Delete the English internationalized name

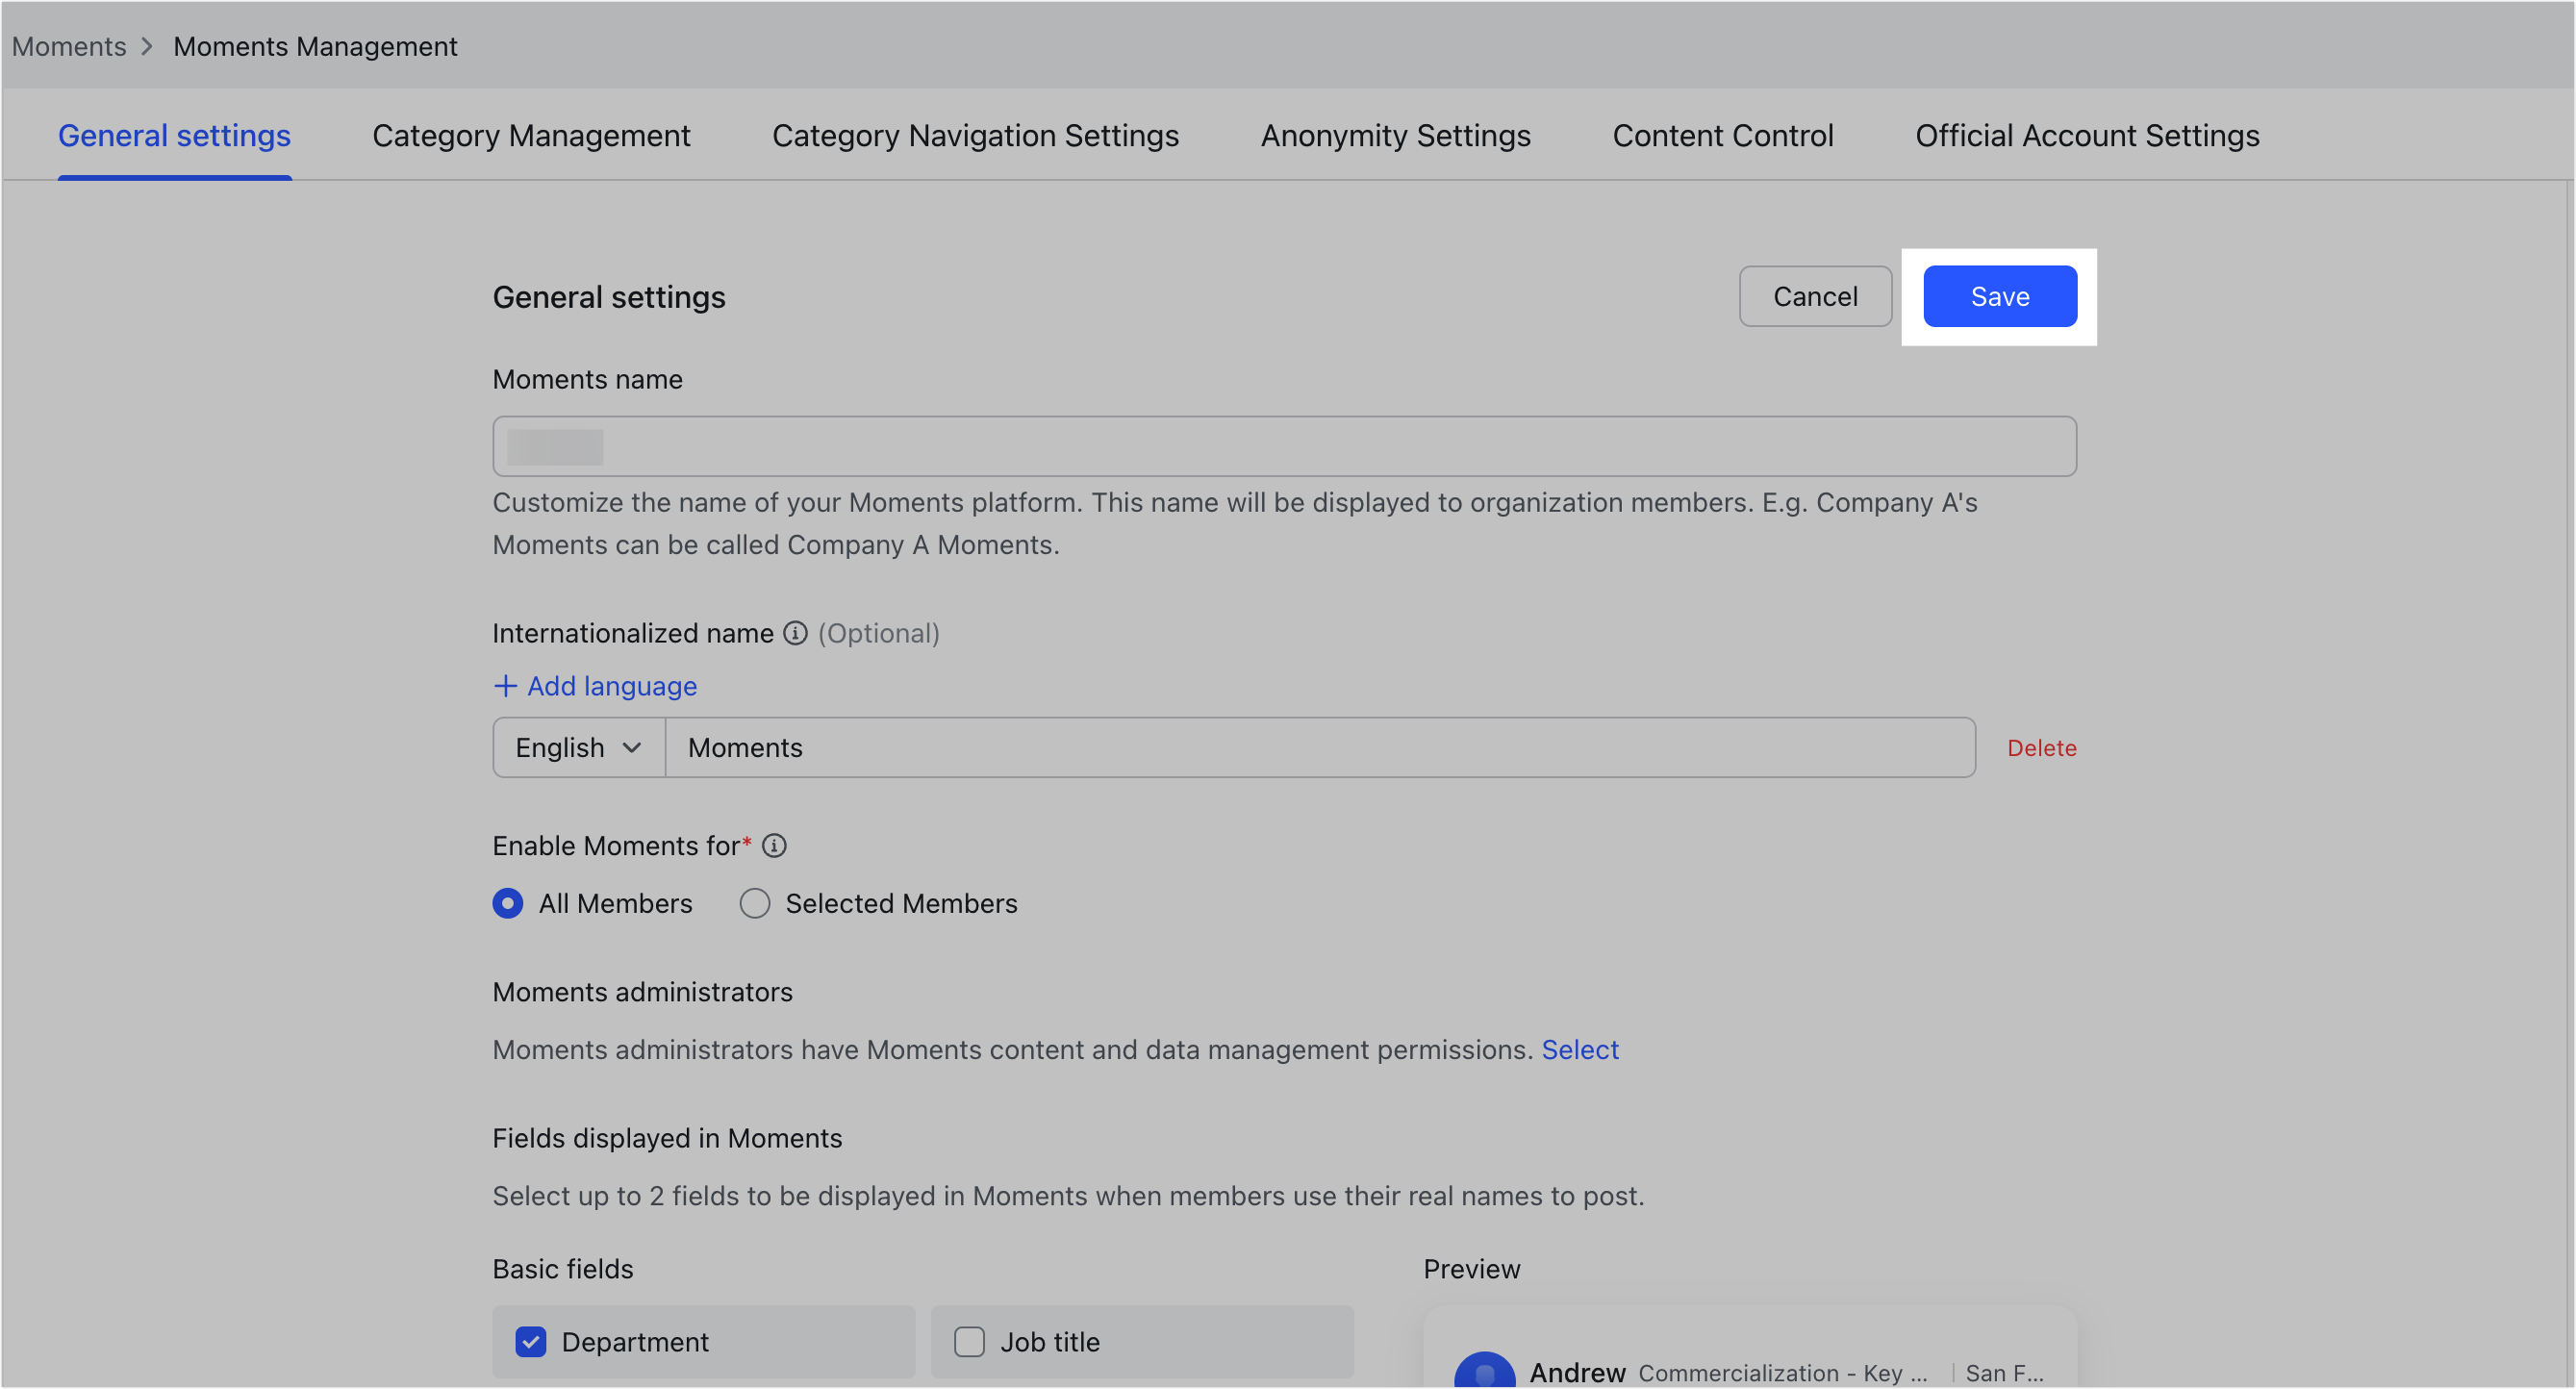pos(2041,748)
